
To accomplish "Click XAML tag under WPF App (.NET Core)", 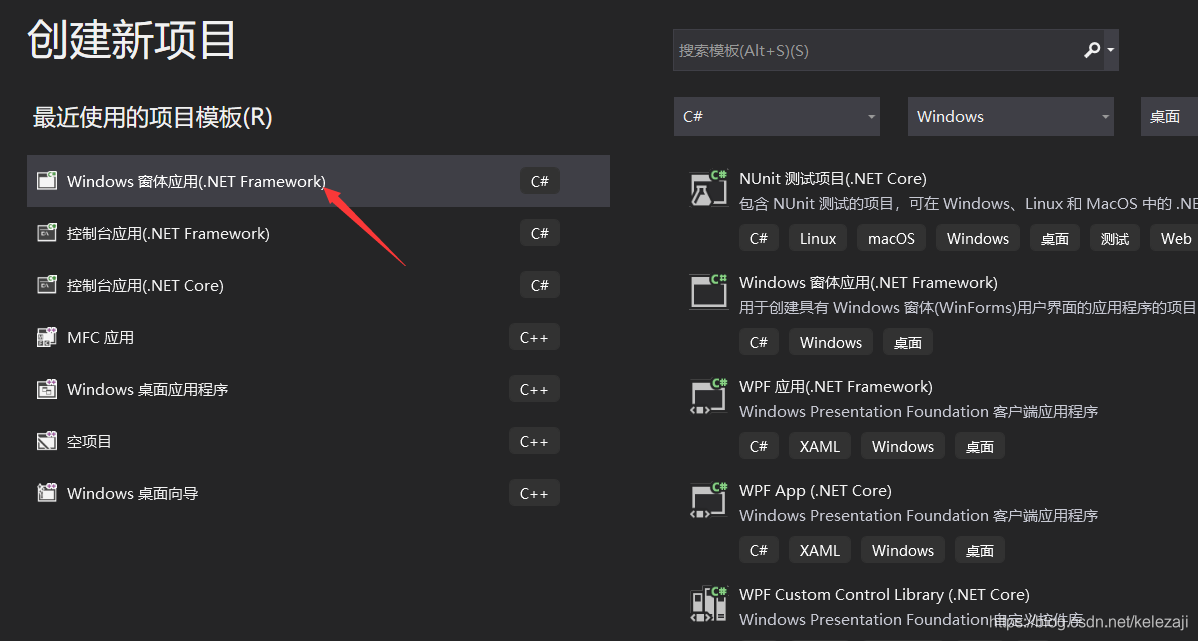I will click(x=820, y=550).
